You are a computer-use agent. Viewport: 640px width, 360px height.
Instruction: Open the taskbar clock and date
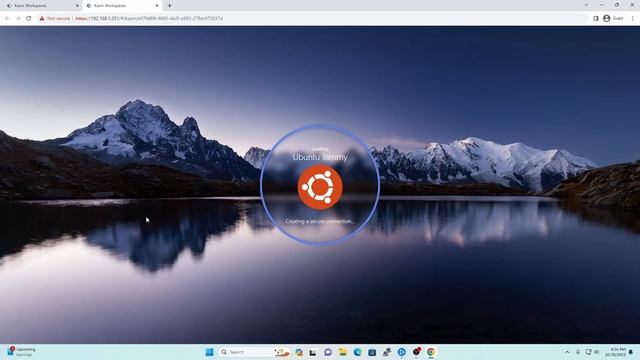point(615,352)
